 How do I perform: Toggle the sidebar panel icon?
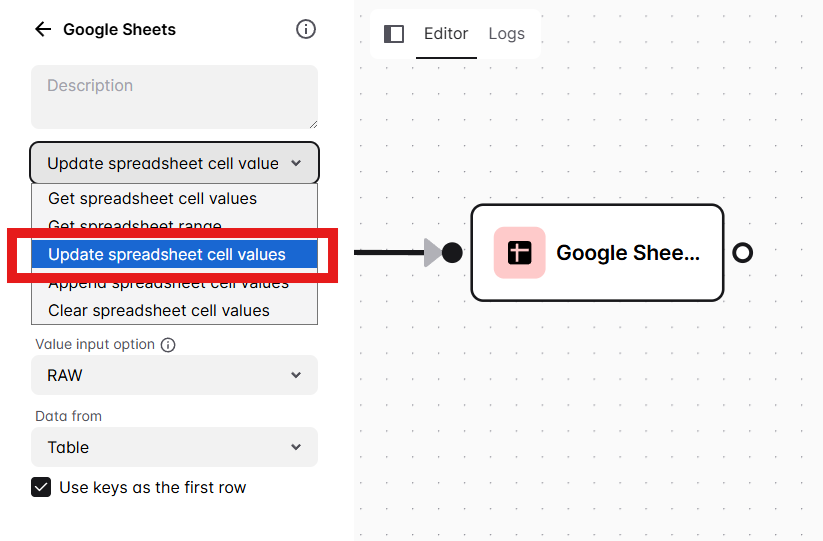394,34
